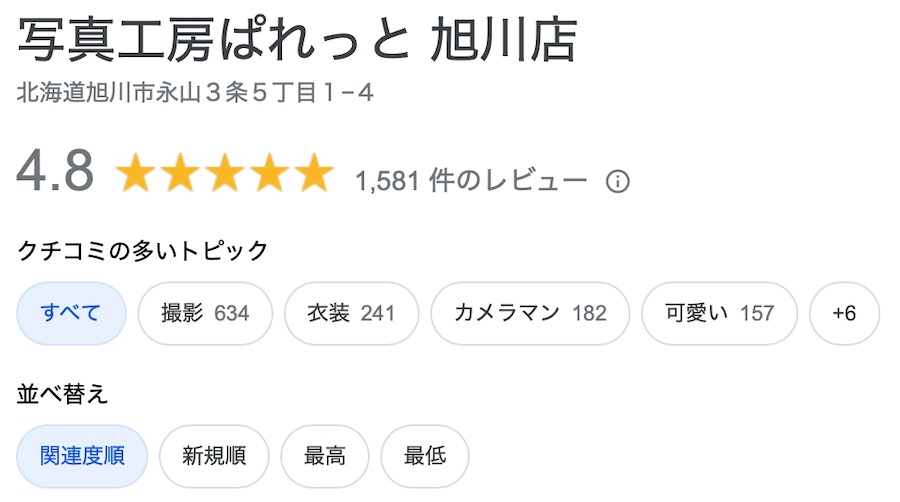Screen dimensions: 900x502
Task: Filter reviews by 撮影 634 topic
Action: pos(205,313)
